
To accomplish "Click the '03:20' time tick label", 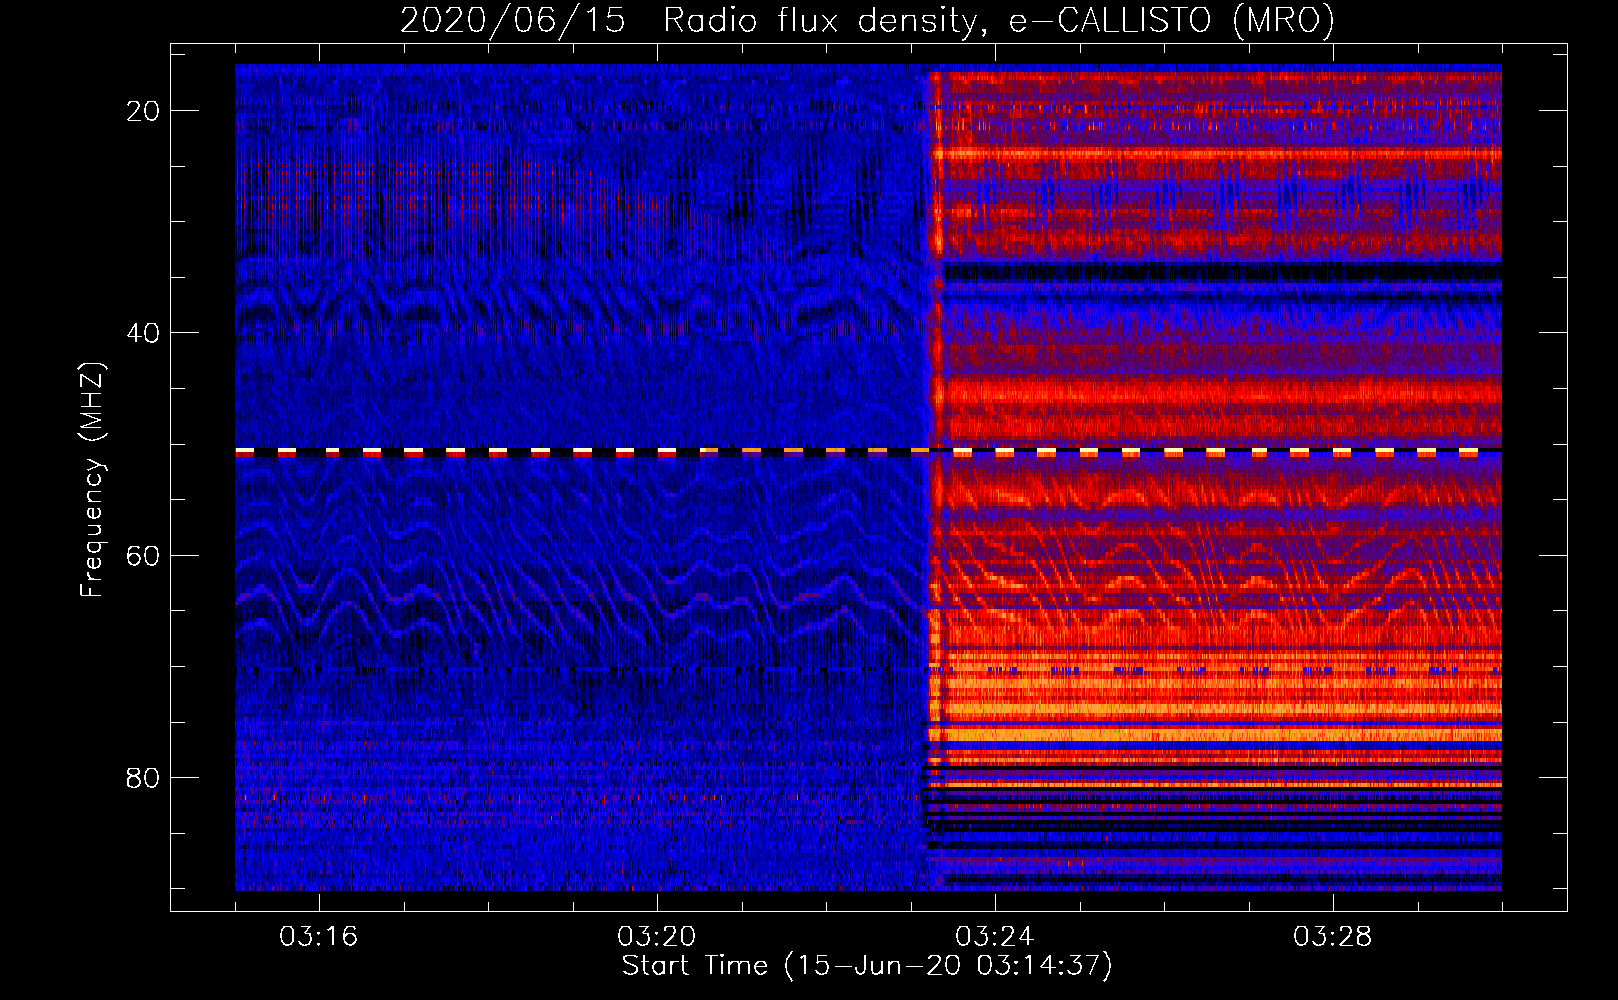I will (x=657, y=937).
